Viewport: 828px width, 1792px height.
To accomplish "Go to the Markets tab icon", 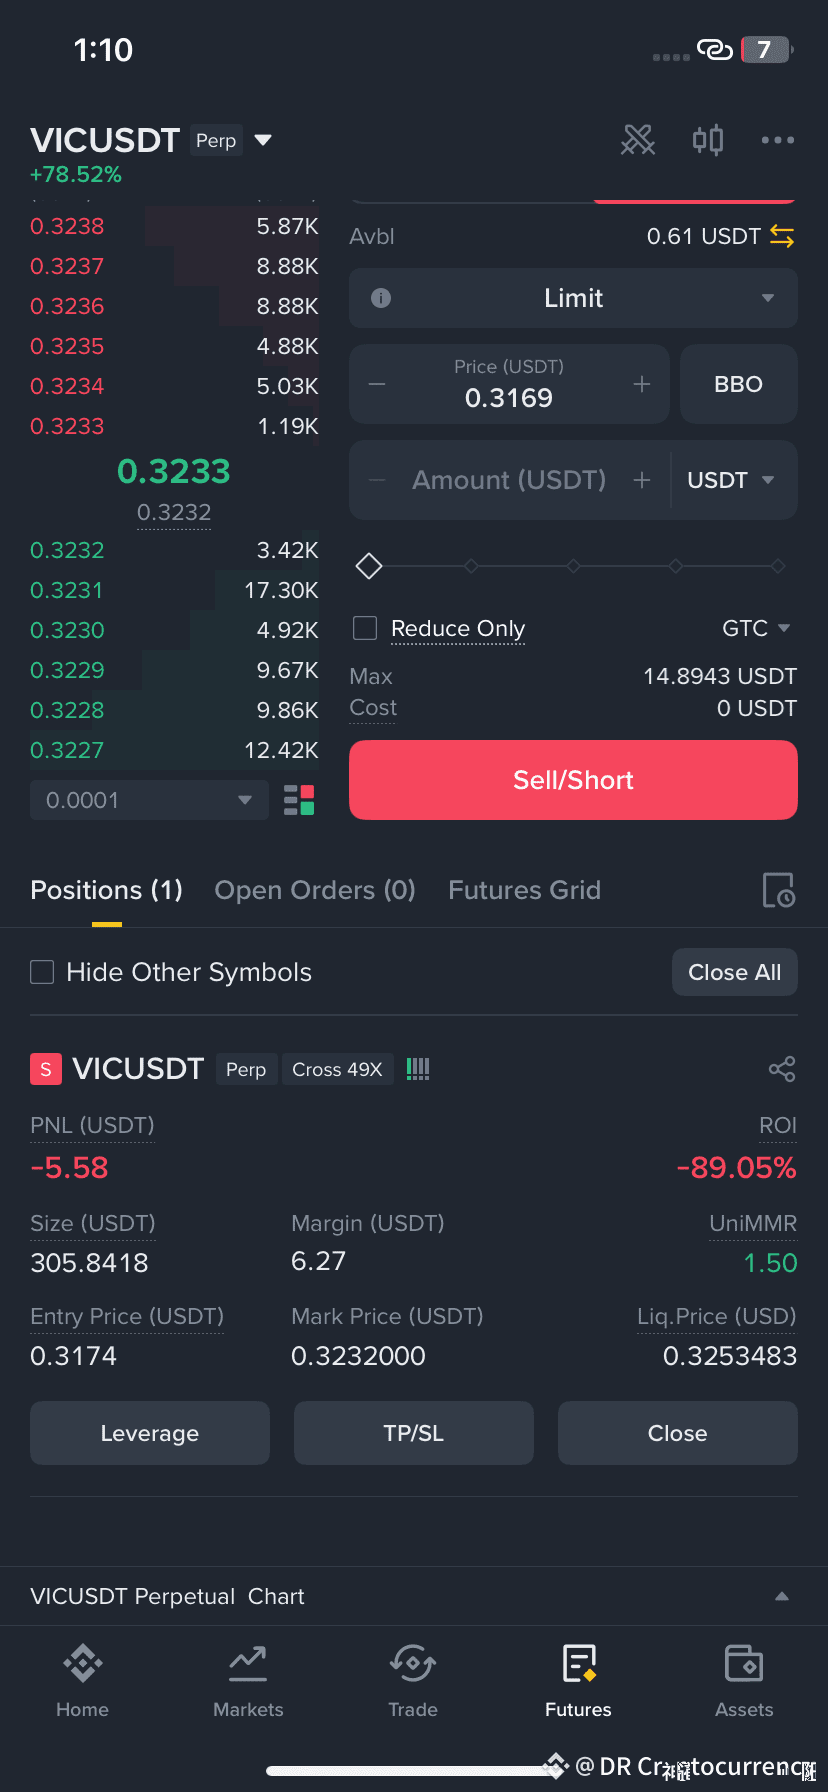I will click(248, 1664).
